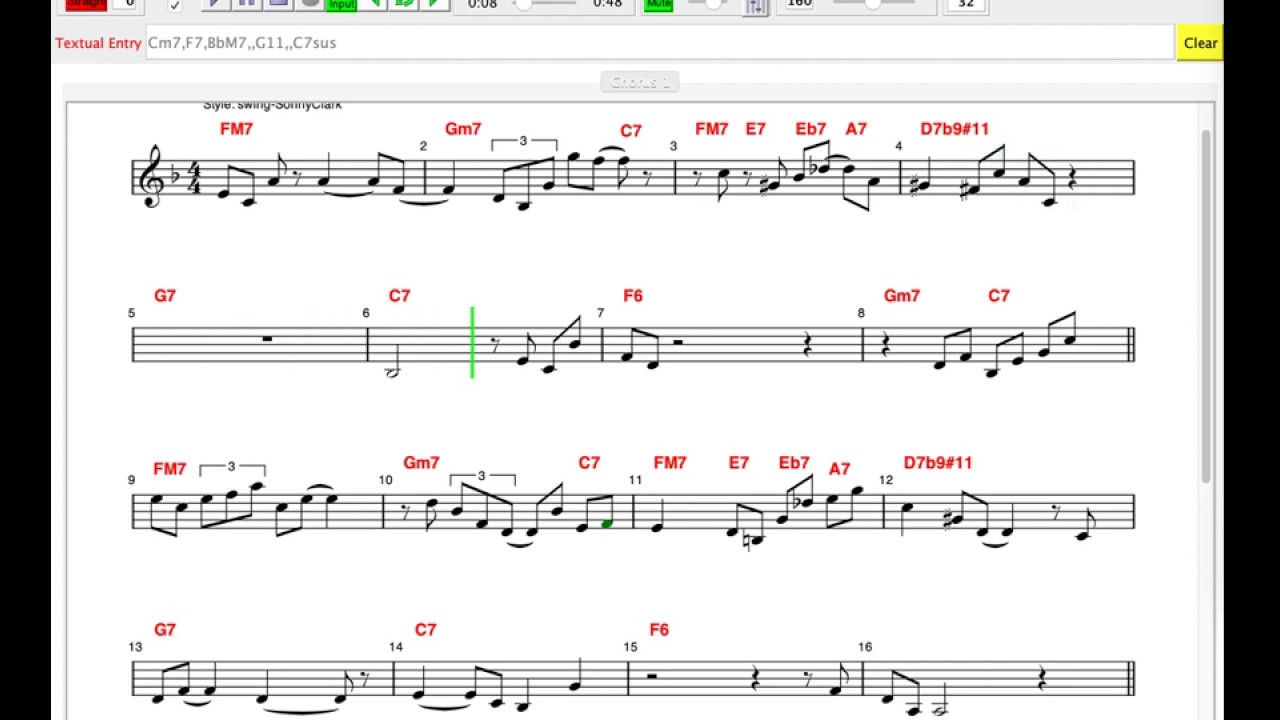Select the C7 chord in measure 14
This screenshot has height=720, width=1280.
[425, 630]
